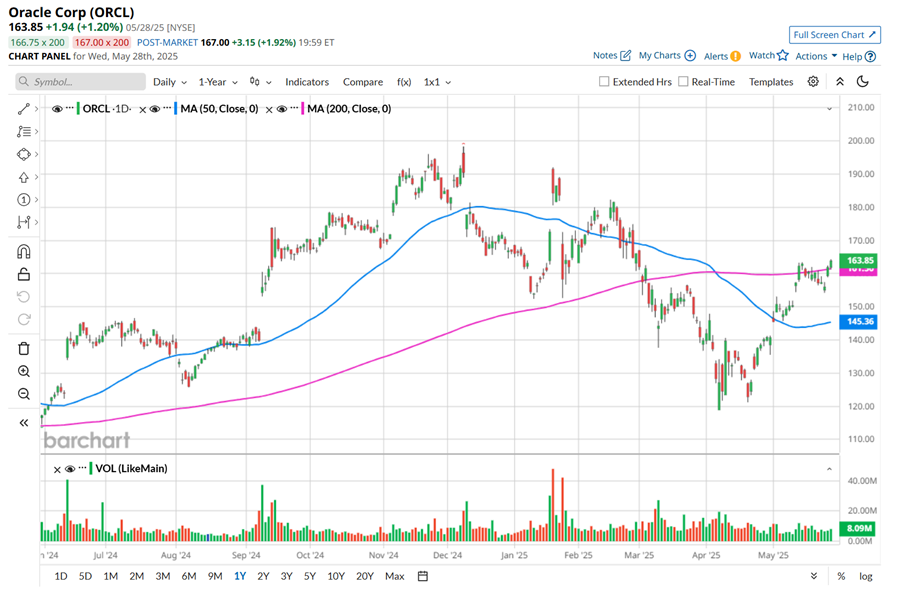
Task: Select the trend line drawing tool
Action: click(24, 109)
